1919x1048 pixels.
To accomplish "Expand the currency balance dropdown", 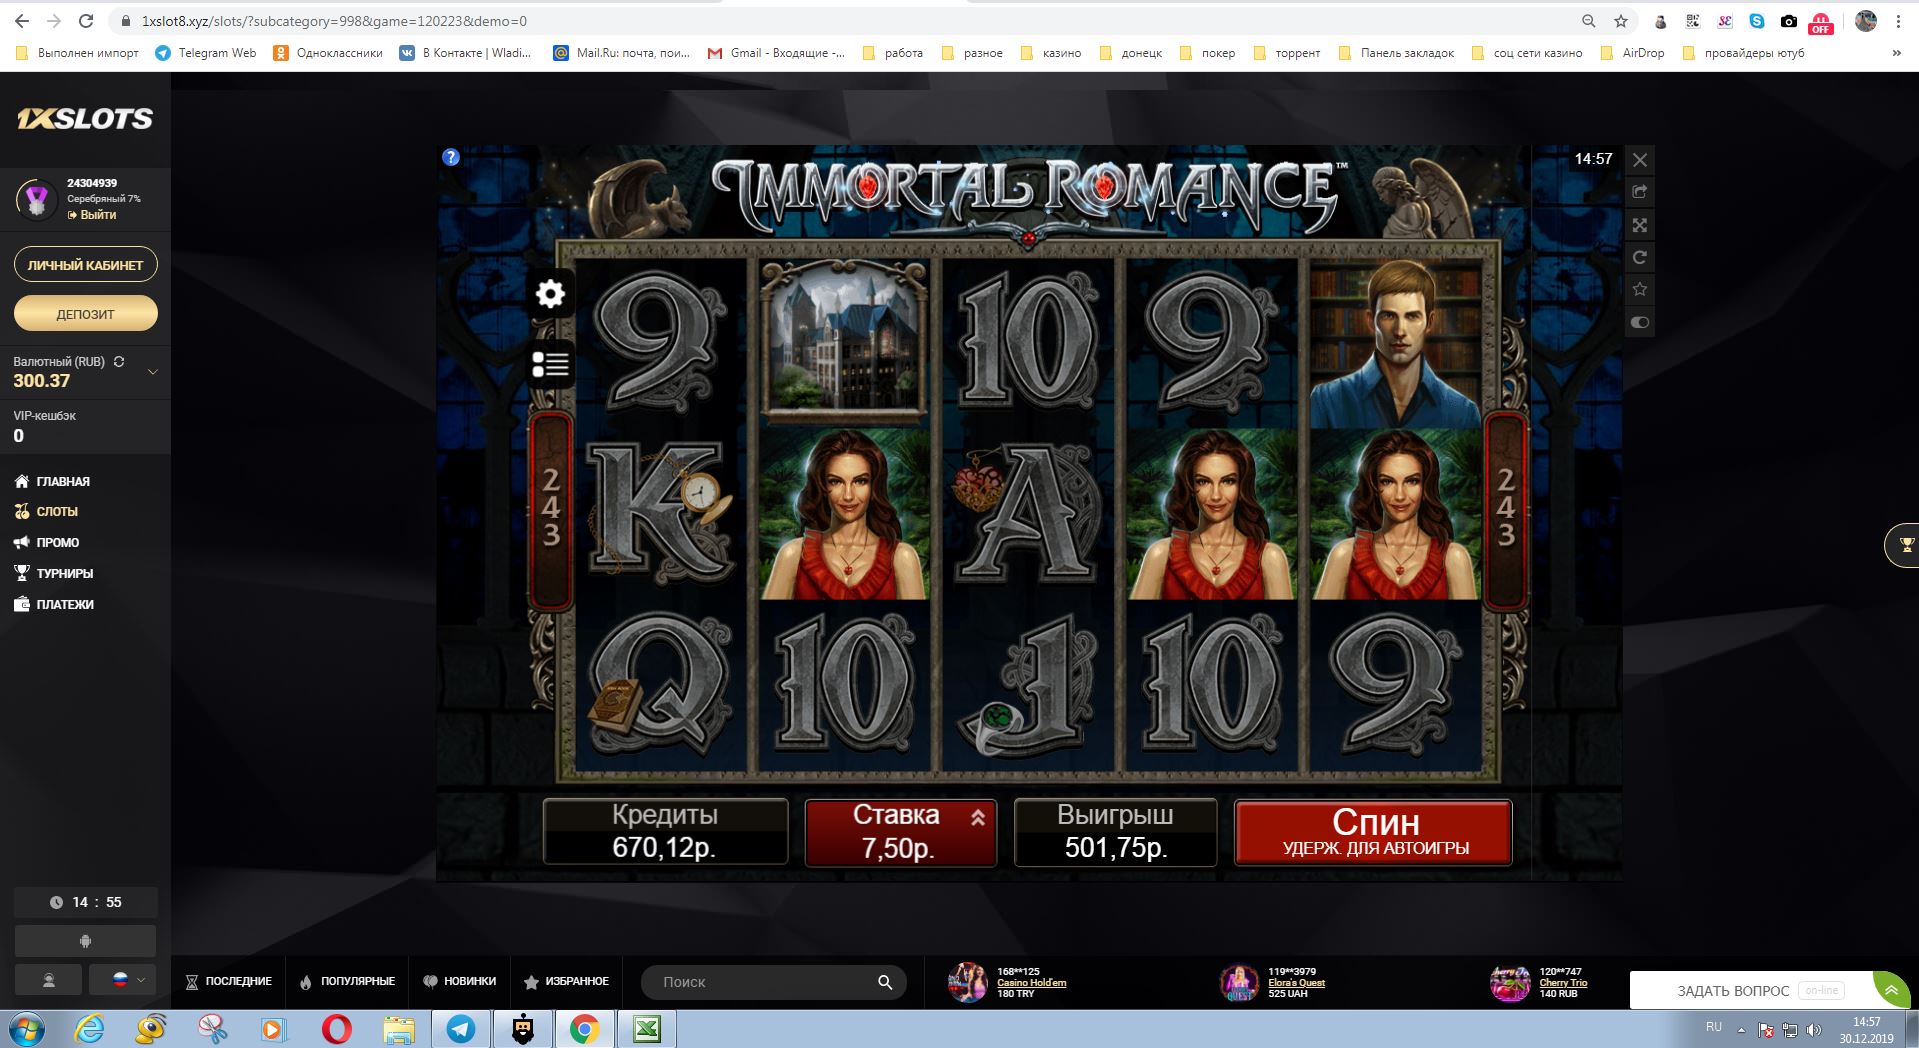I will (x=153, y=372).
